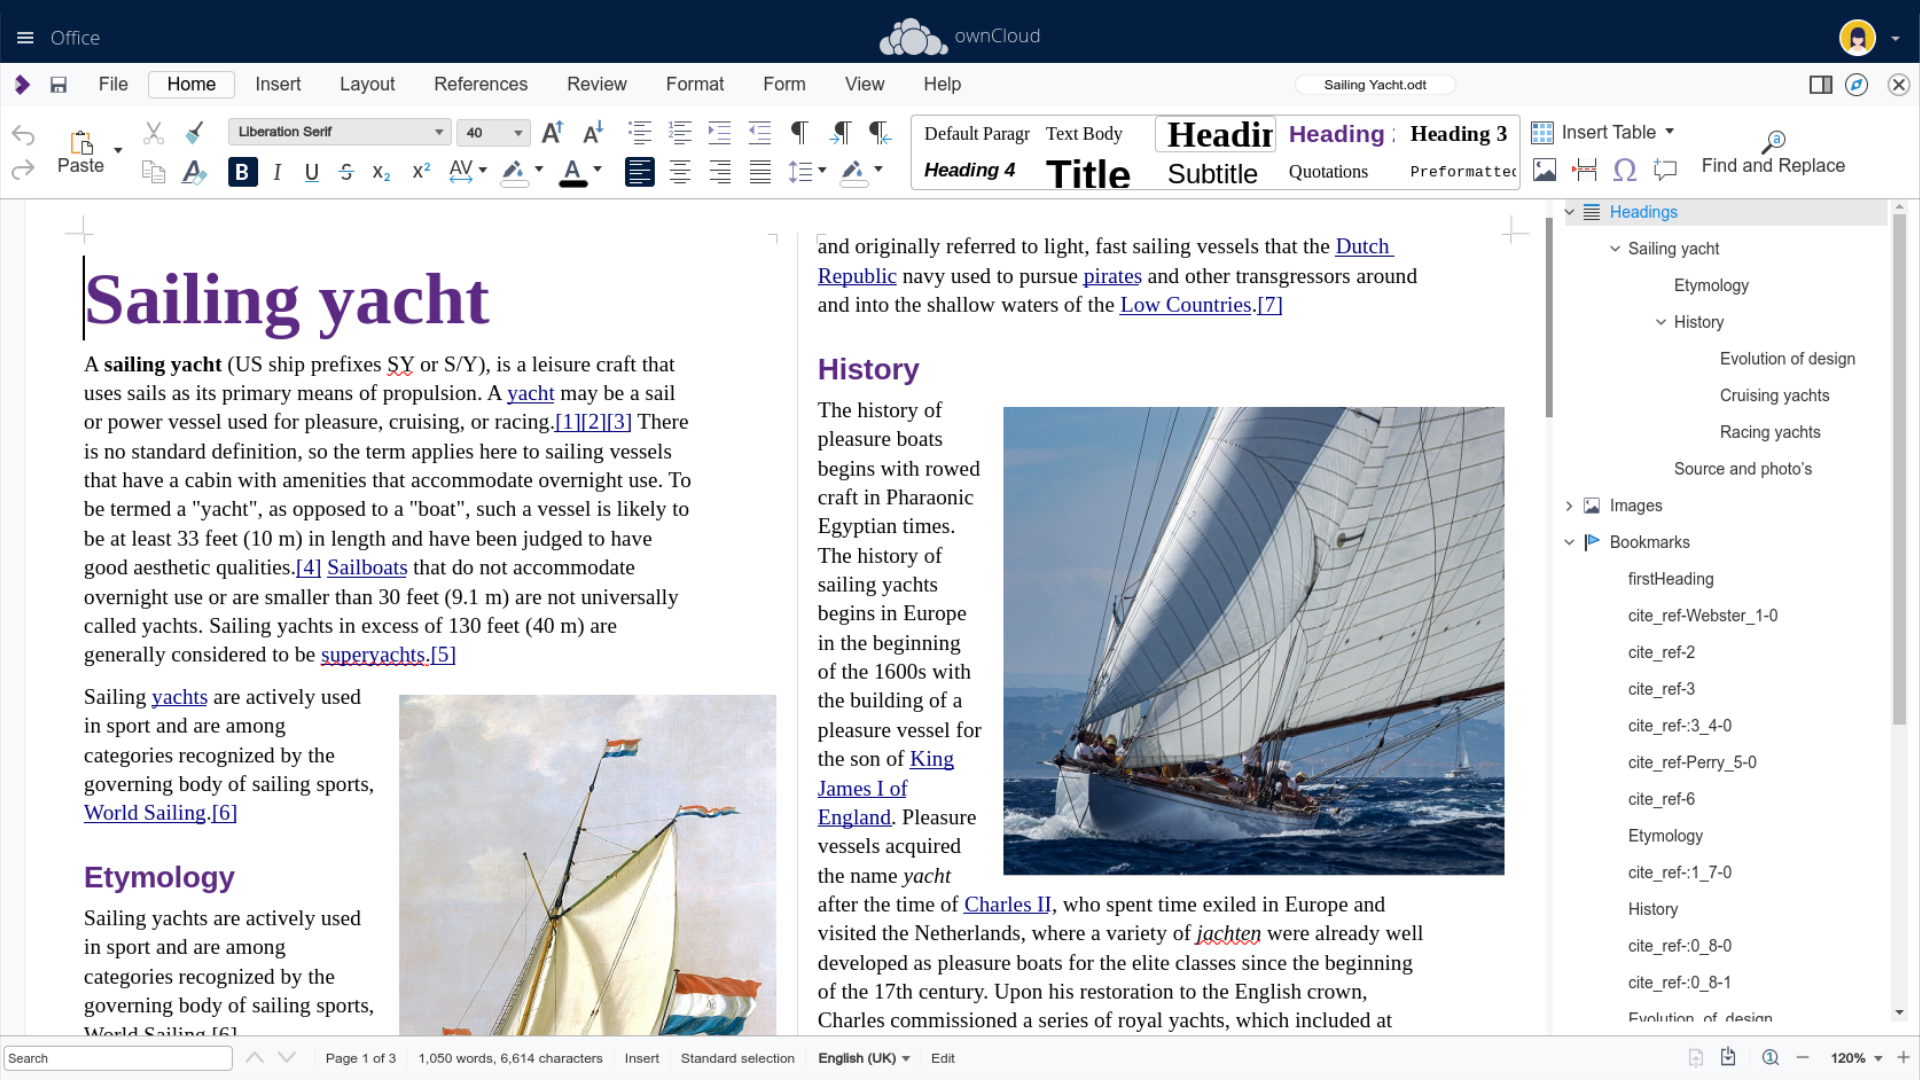
Task: Toggle bulleted unordered list
Action: [x=639, y=132]
